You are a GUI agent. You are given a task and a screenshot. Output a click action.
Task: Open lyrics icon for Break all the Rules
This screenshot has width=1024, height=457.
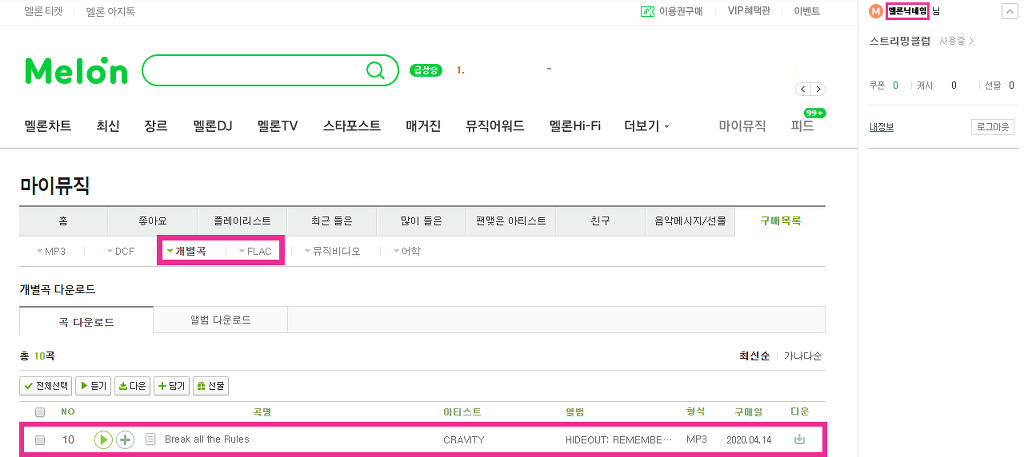pos(150,439)
